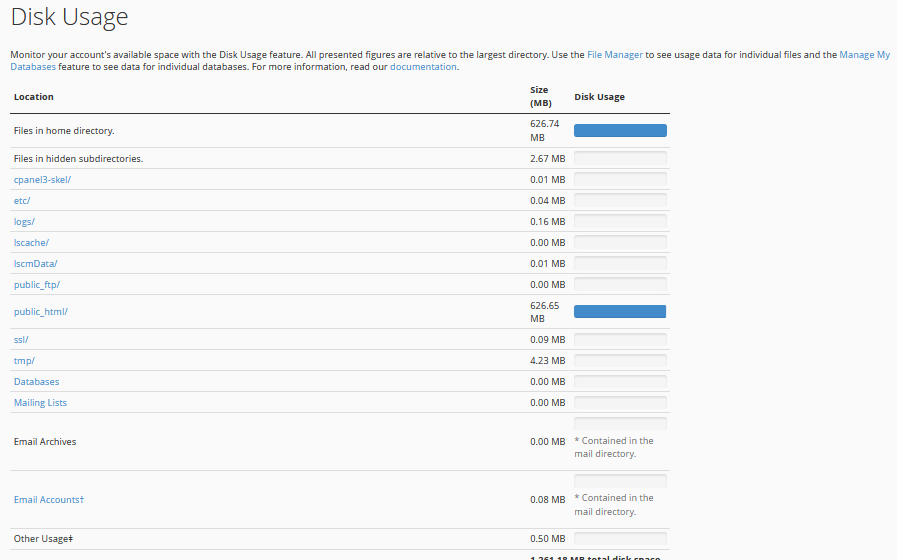897x560 pixels.
Task: Go to the Mailing Lists link
Action: [x=41, y=403]
